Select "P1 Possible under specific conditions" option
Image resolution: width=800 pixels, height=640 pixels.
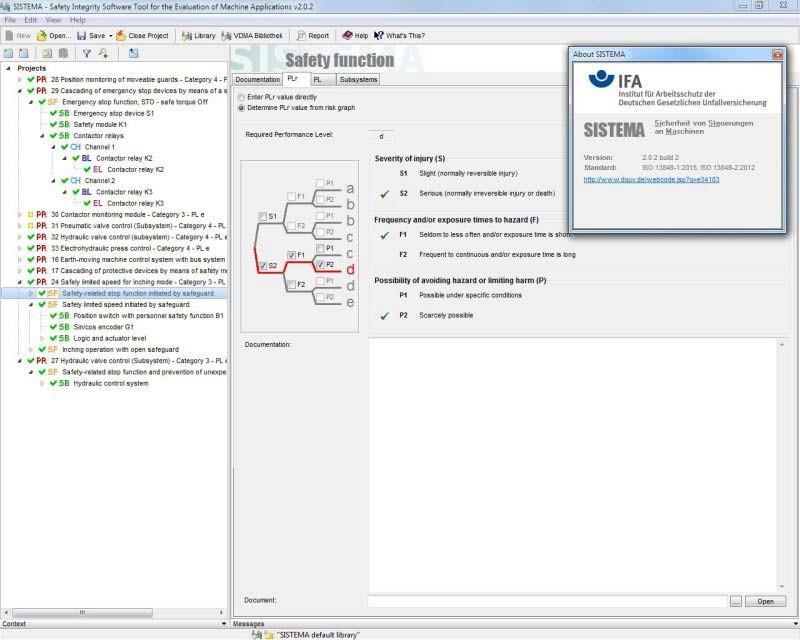pos(460,296)
